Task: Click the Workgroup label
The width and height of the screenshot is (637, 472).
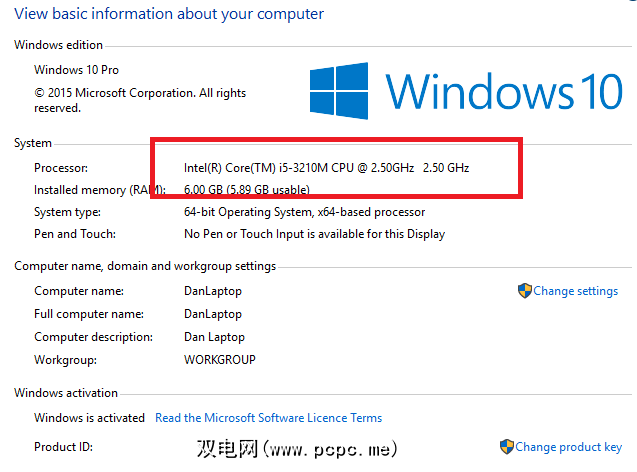Action: pos(65,360)
